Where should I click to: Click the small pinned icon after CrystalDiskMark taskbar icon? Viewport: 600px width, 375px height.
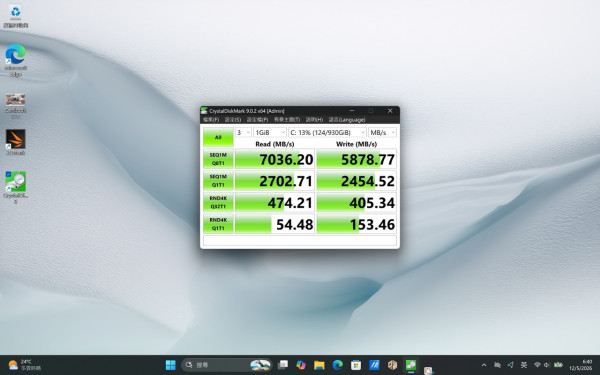pyautogui.click(x=428, y=370)
